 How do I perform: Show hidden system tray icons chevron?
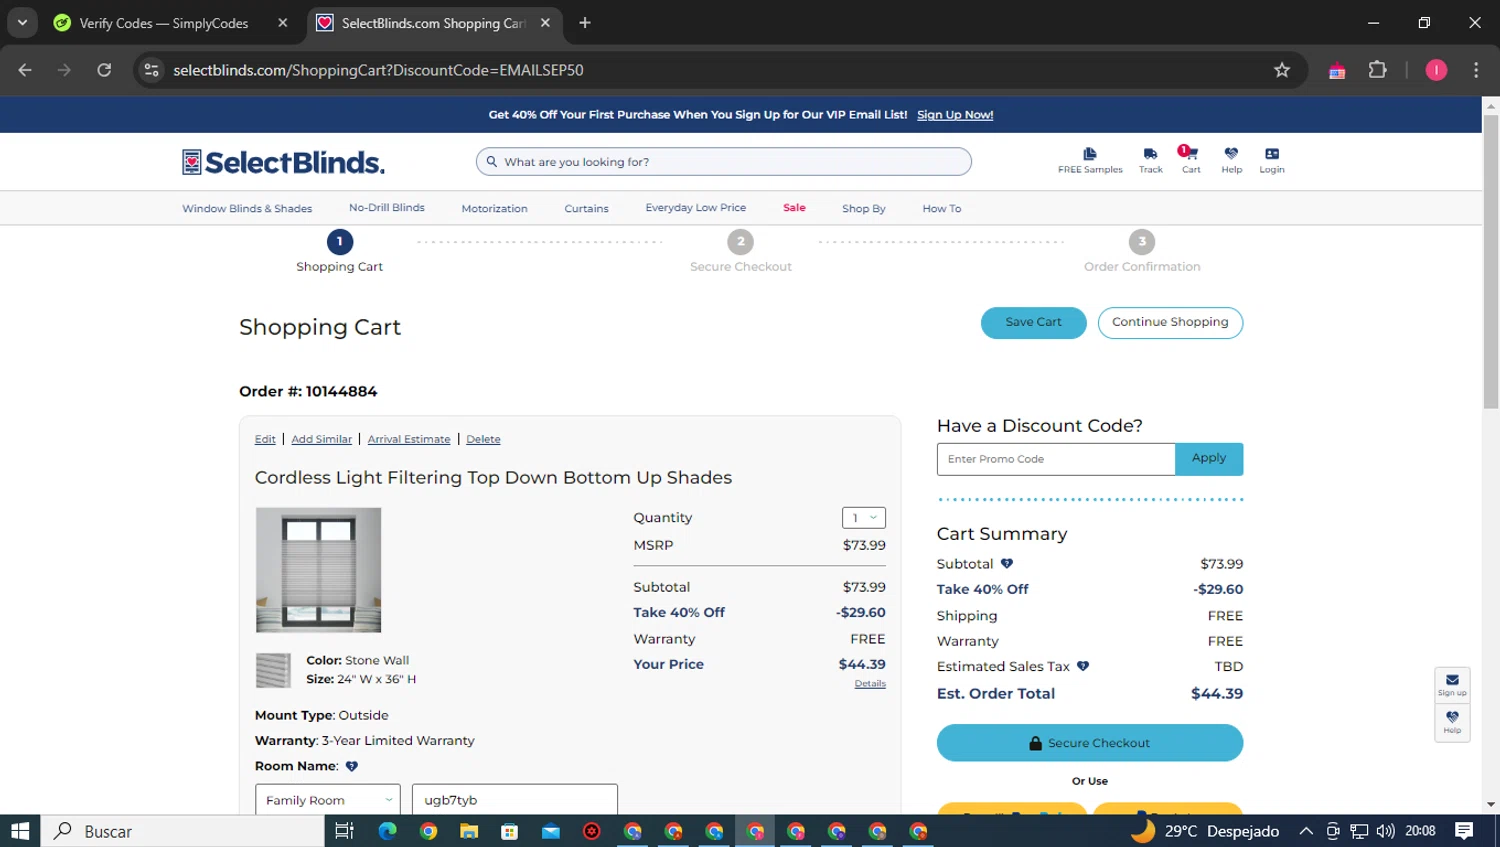[x=1306, y=831]
